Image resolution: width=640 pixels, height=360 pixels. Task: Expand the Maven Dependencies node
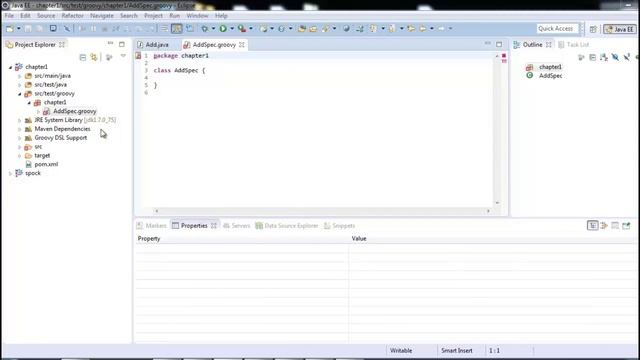click(x=20, y=129)
